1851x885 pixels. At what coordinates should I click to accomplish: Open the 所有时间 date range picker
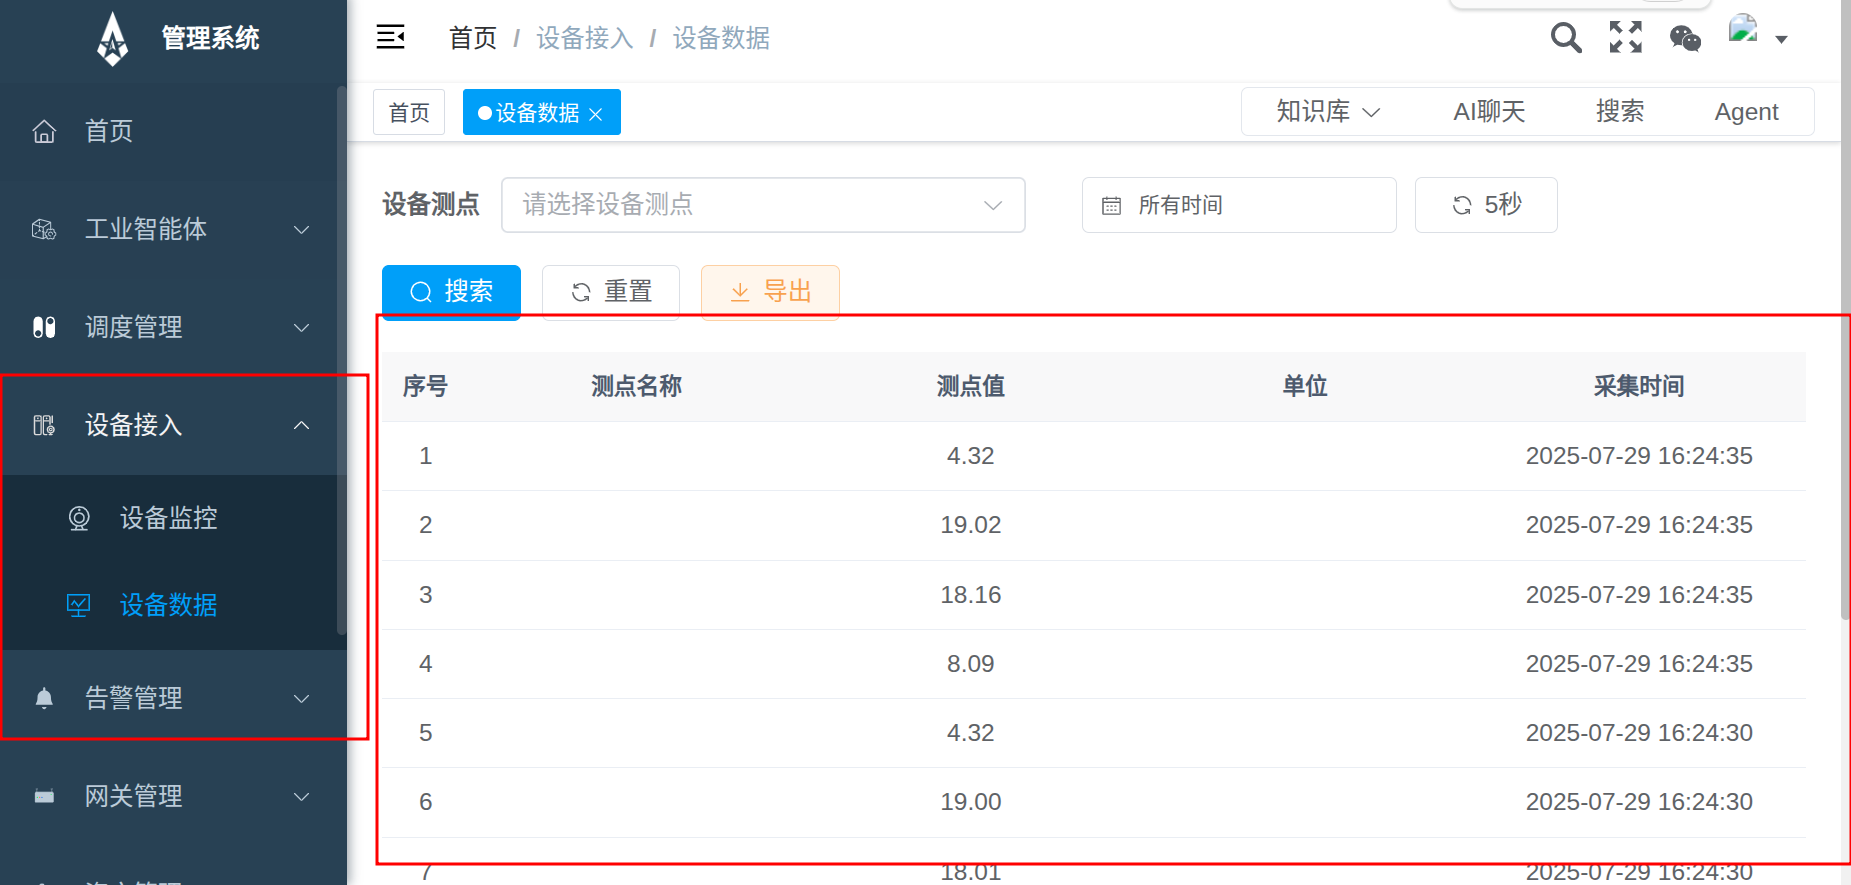pos(1238,205)
